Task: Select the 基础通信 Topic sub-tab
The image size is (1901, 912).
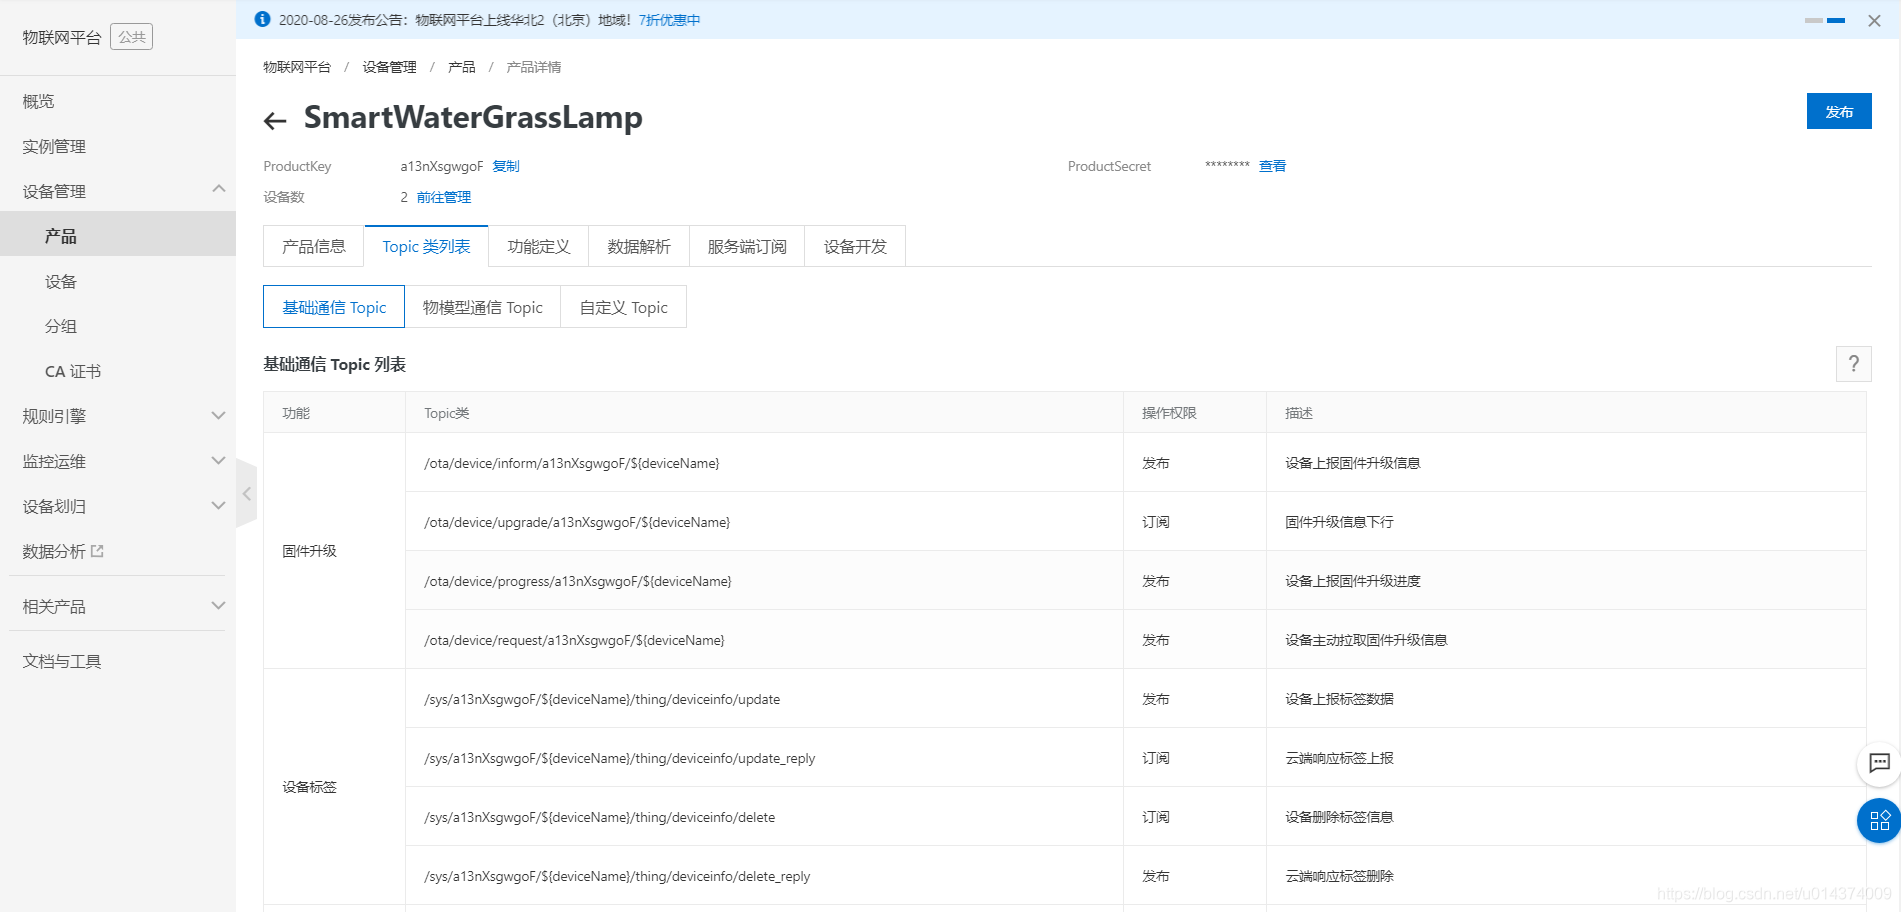Action: 334,307
